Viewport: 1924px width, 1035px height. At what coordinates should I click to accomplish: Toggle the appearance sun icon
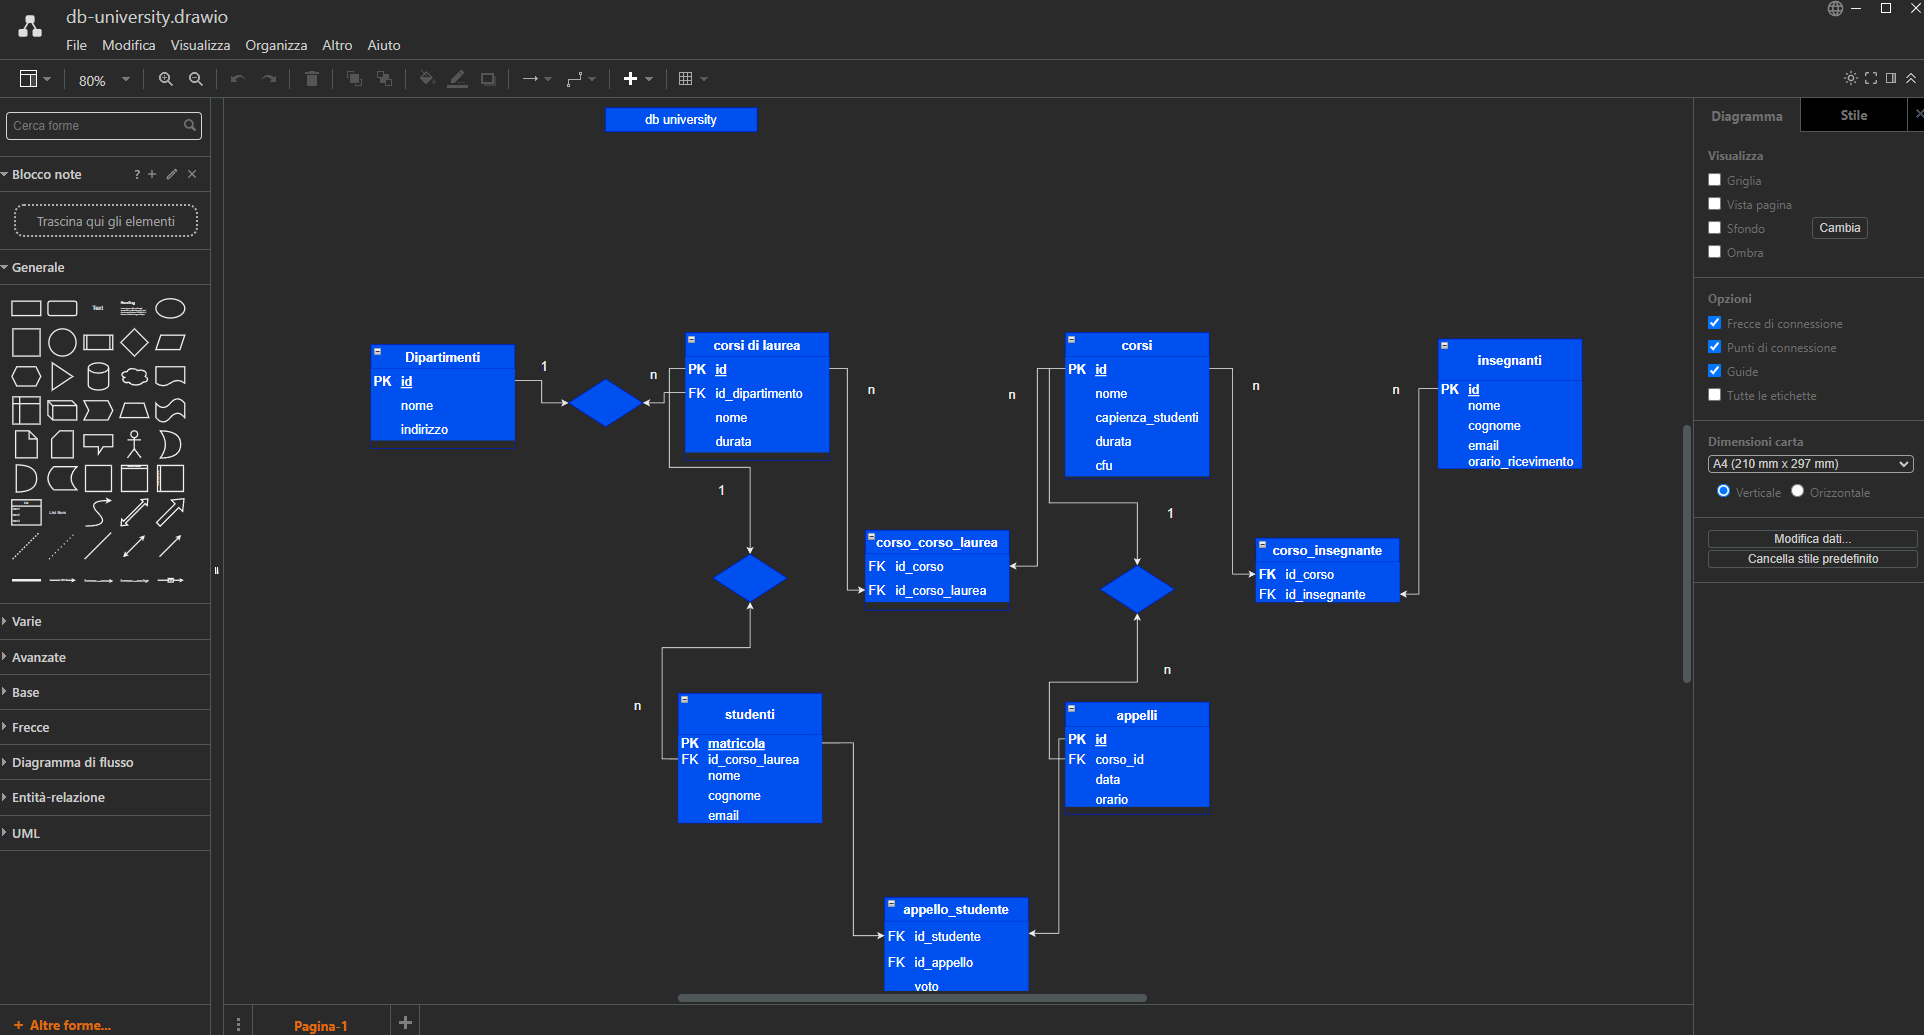(x=1850, y=78)
